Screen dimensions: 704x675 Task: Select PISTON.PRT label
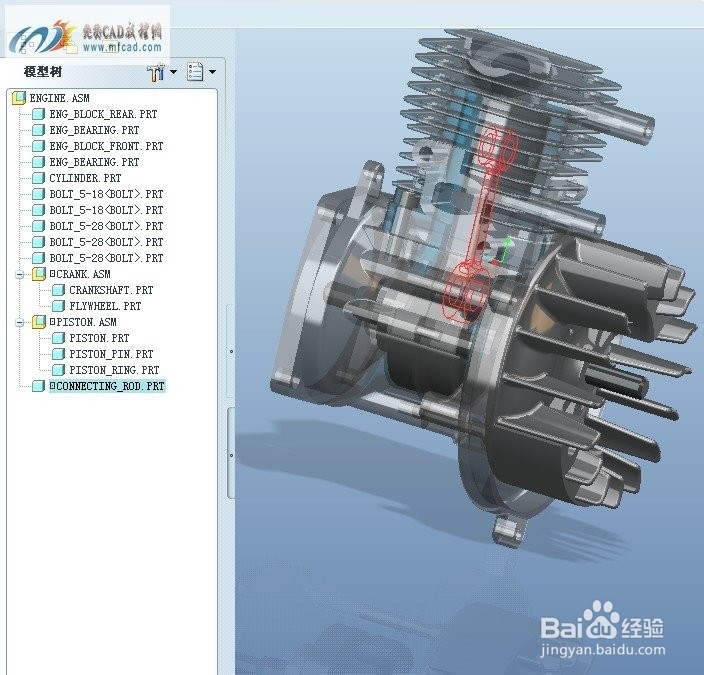(99, 338)
